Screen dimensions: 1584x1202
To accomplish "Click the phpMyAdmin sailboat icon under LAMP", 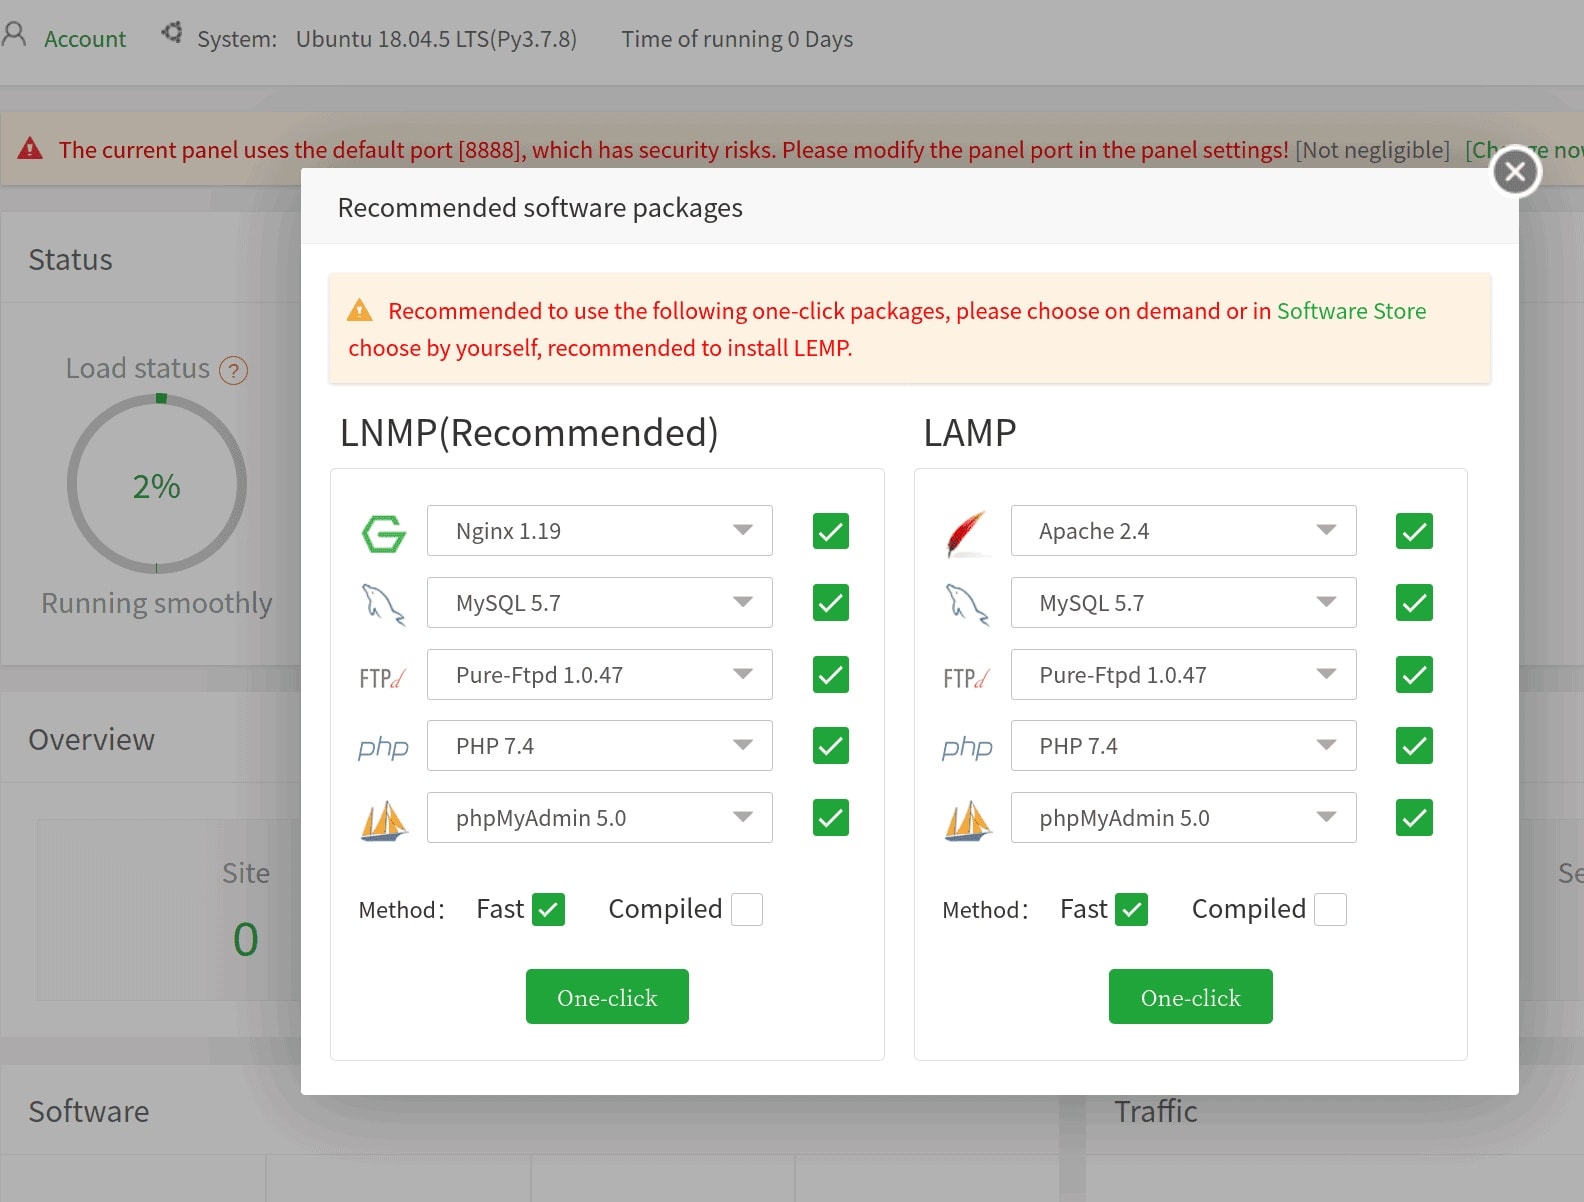I will coord(967,821).
